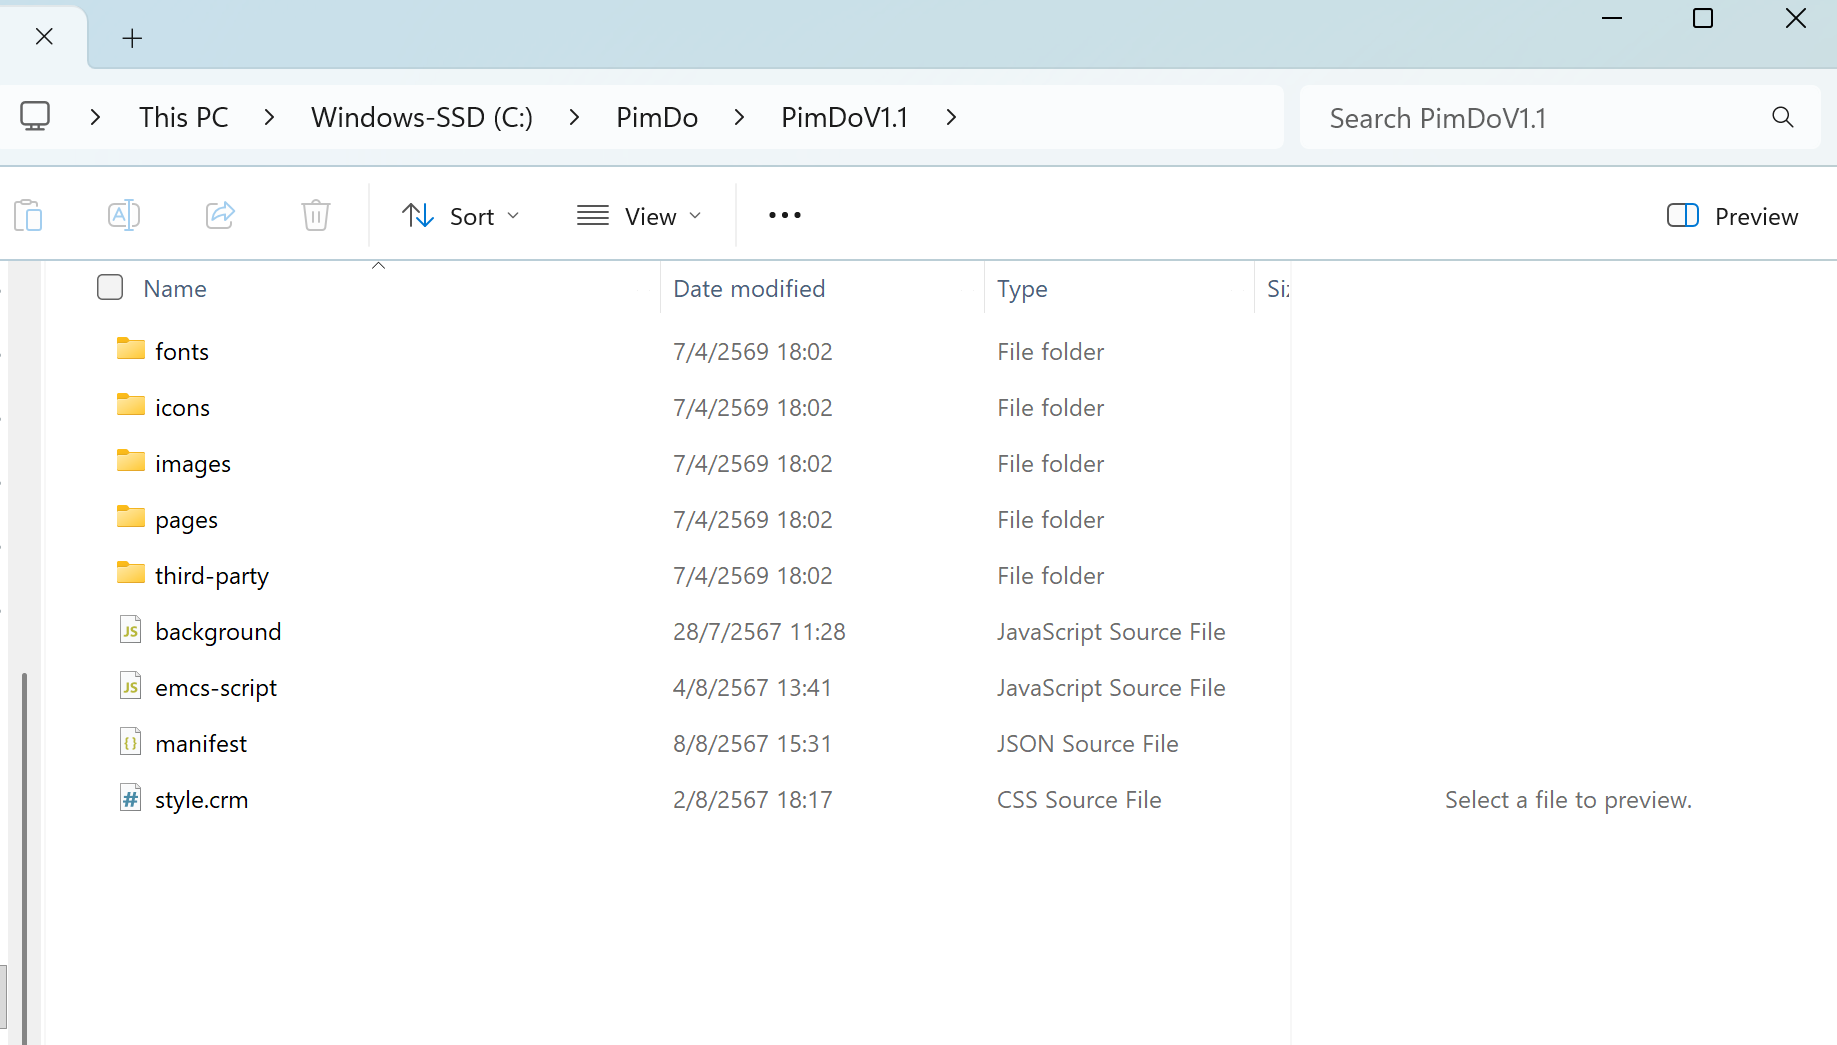Sort by Type column header
This screenshot has width=1837, height=1045.
coord(1022,289)
